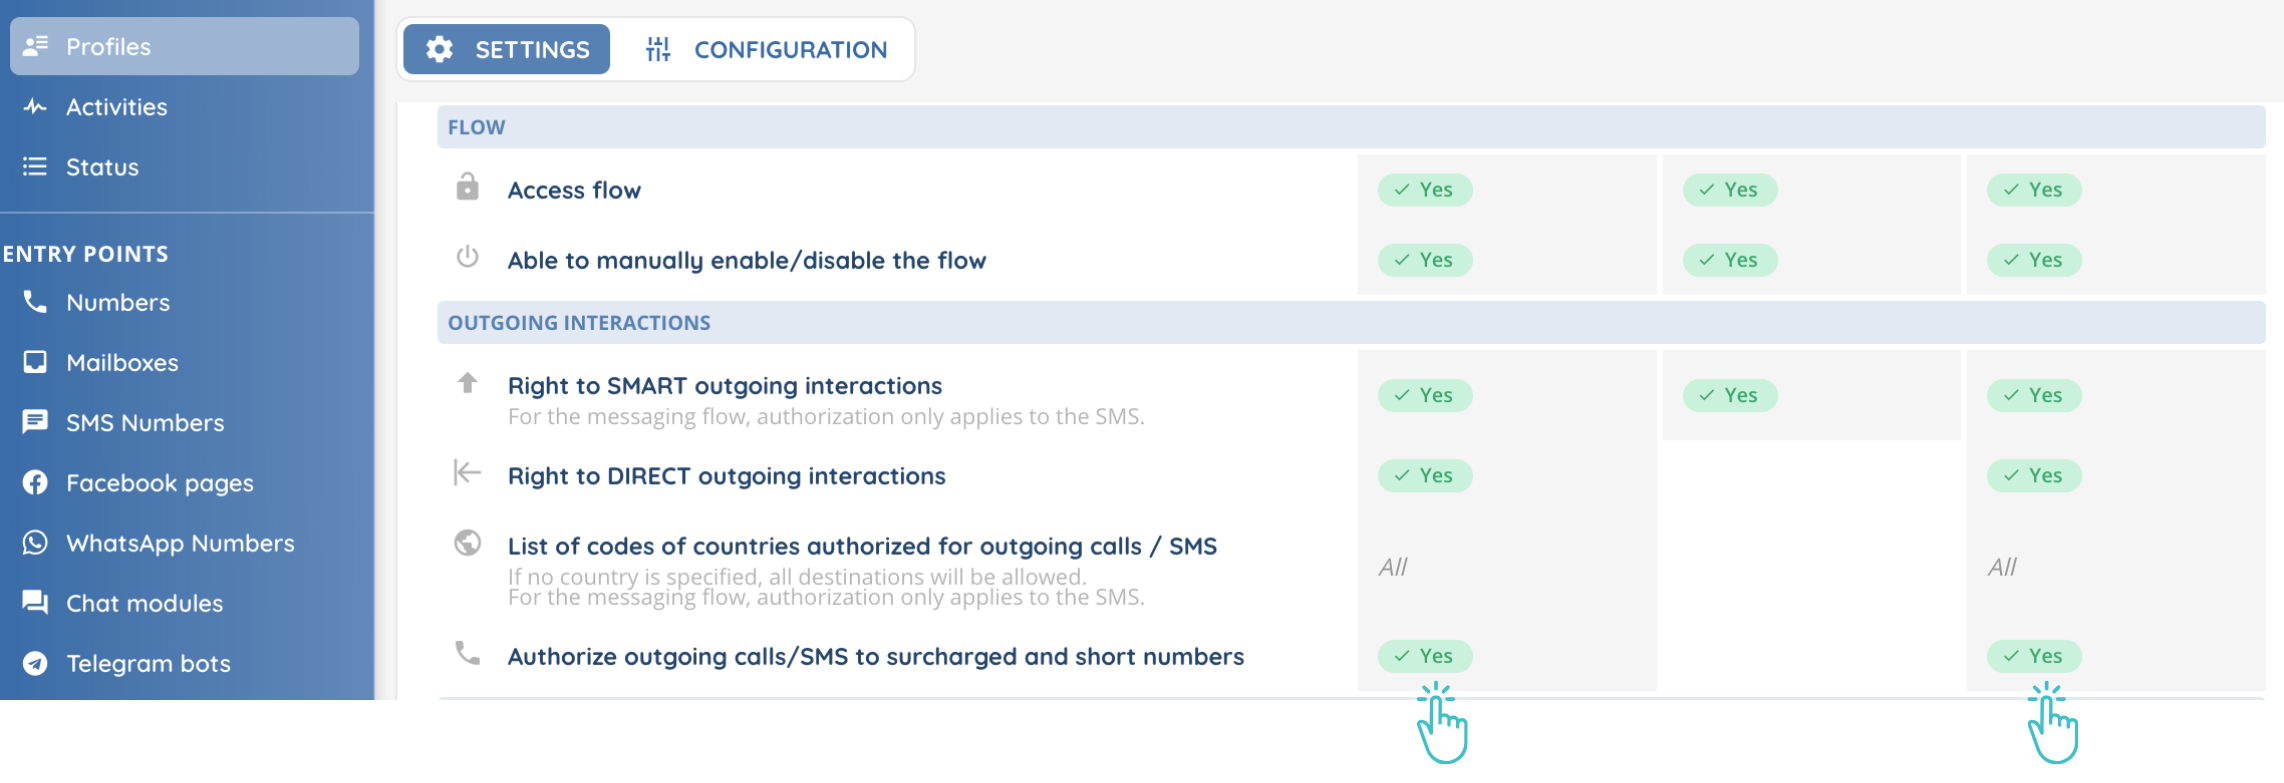Click the Telegram bots icon
This screenshot has height=783, width=2284.
35,663
